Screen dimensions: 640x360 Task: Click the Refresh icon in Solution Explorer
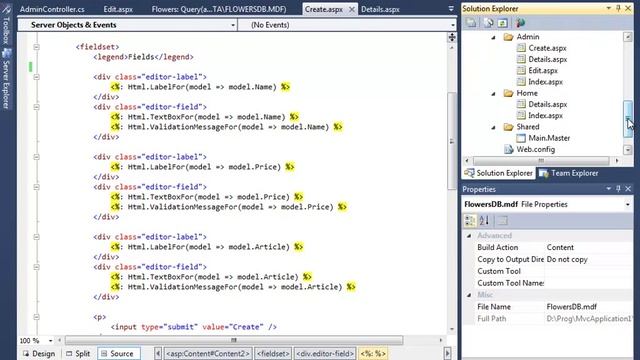tap(503, 23)
